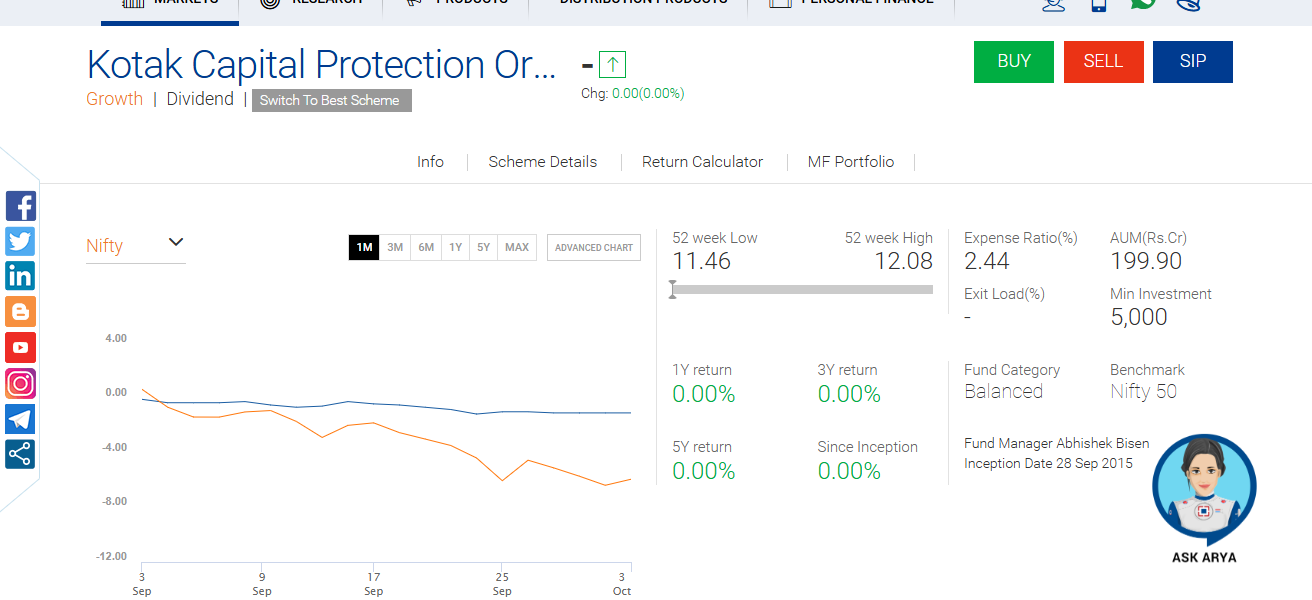Switch the chart to the 3M period
The image size is (1312, 600).
395,247
